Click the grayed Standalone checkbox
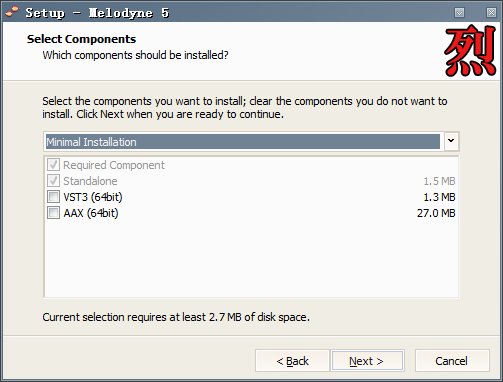 [53, 181]
